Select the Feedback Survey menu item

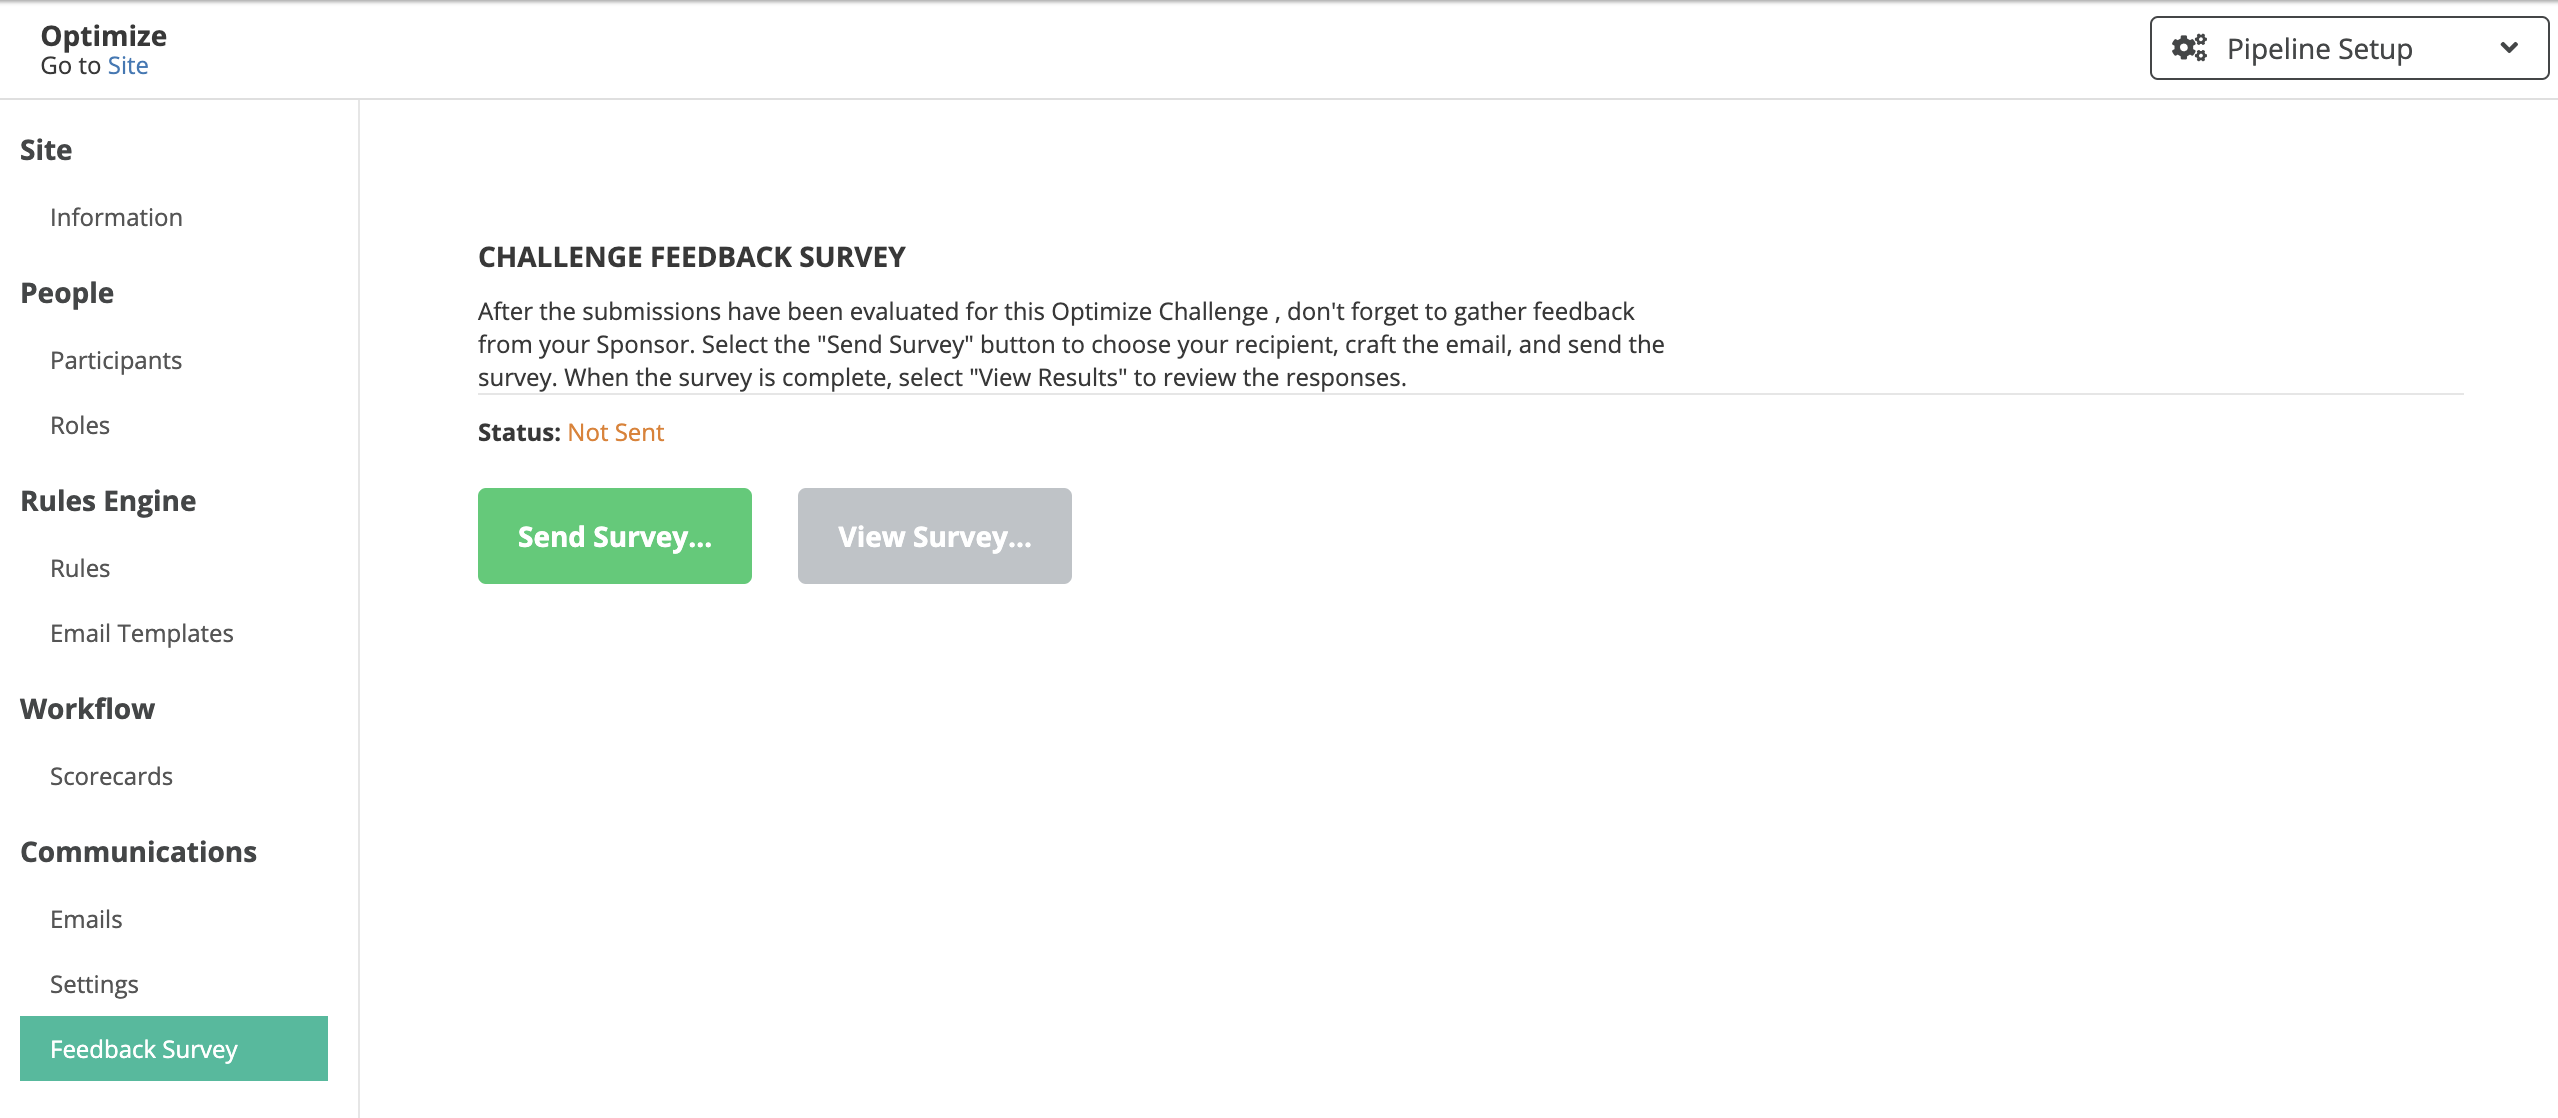point(174,1048)
